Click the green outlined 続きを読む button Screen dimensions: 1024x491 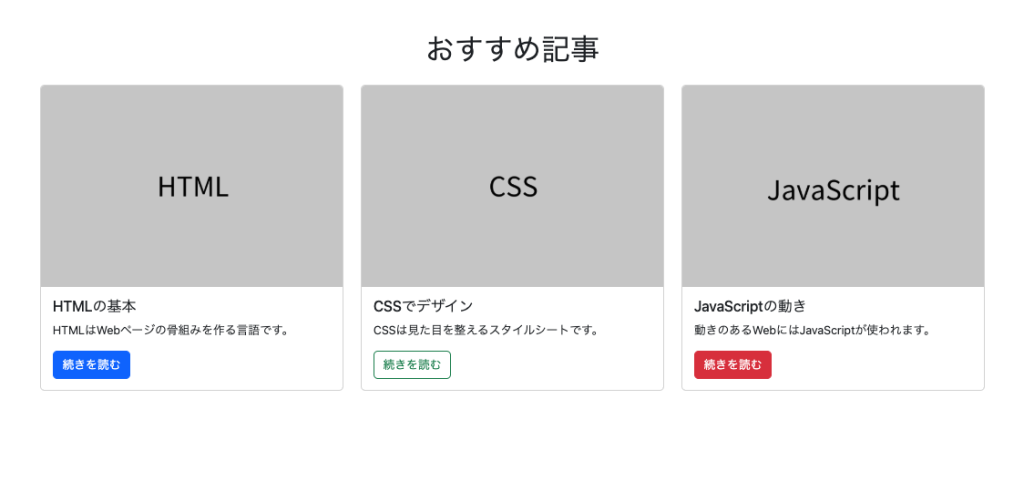412,365
